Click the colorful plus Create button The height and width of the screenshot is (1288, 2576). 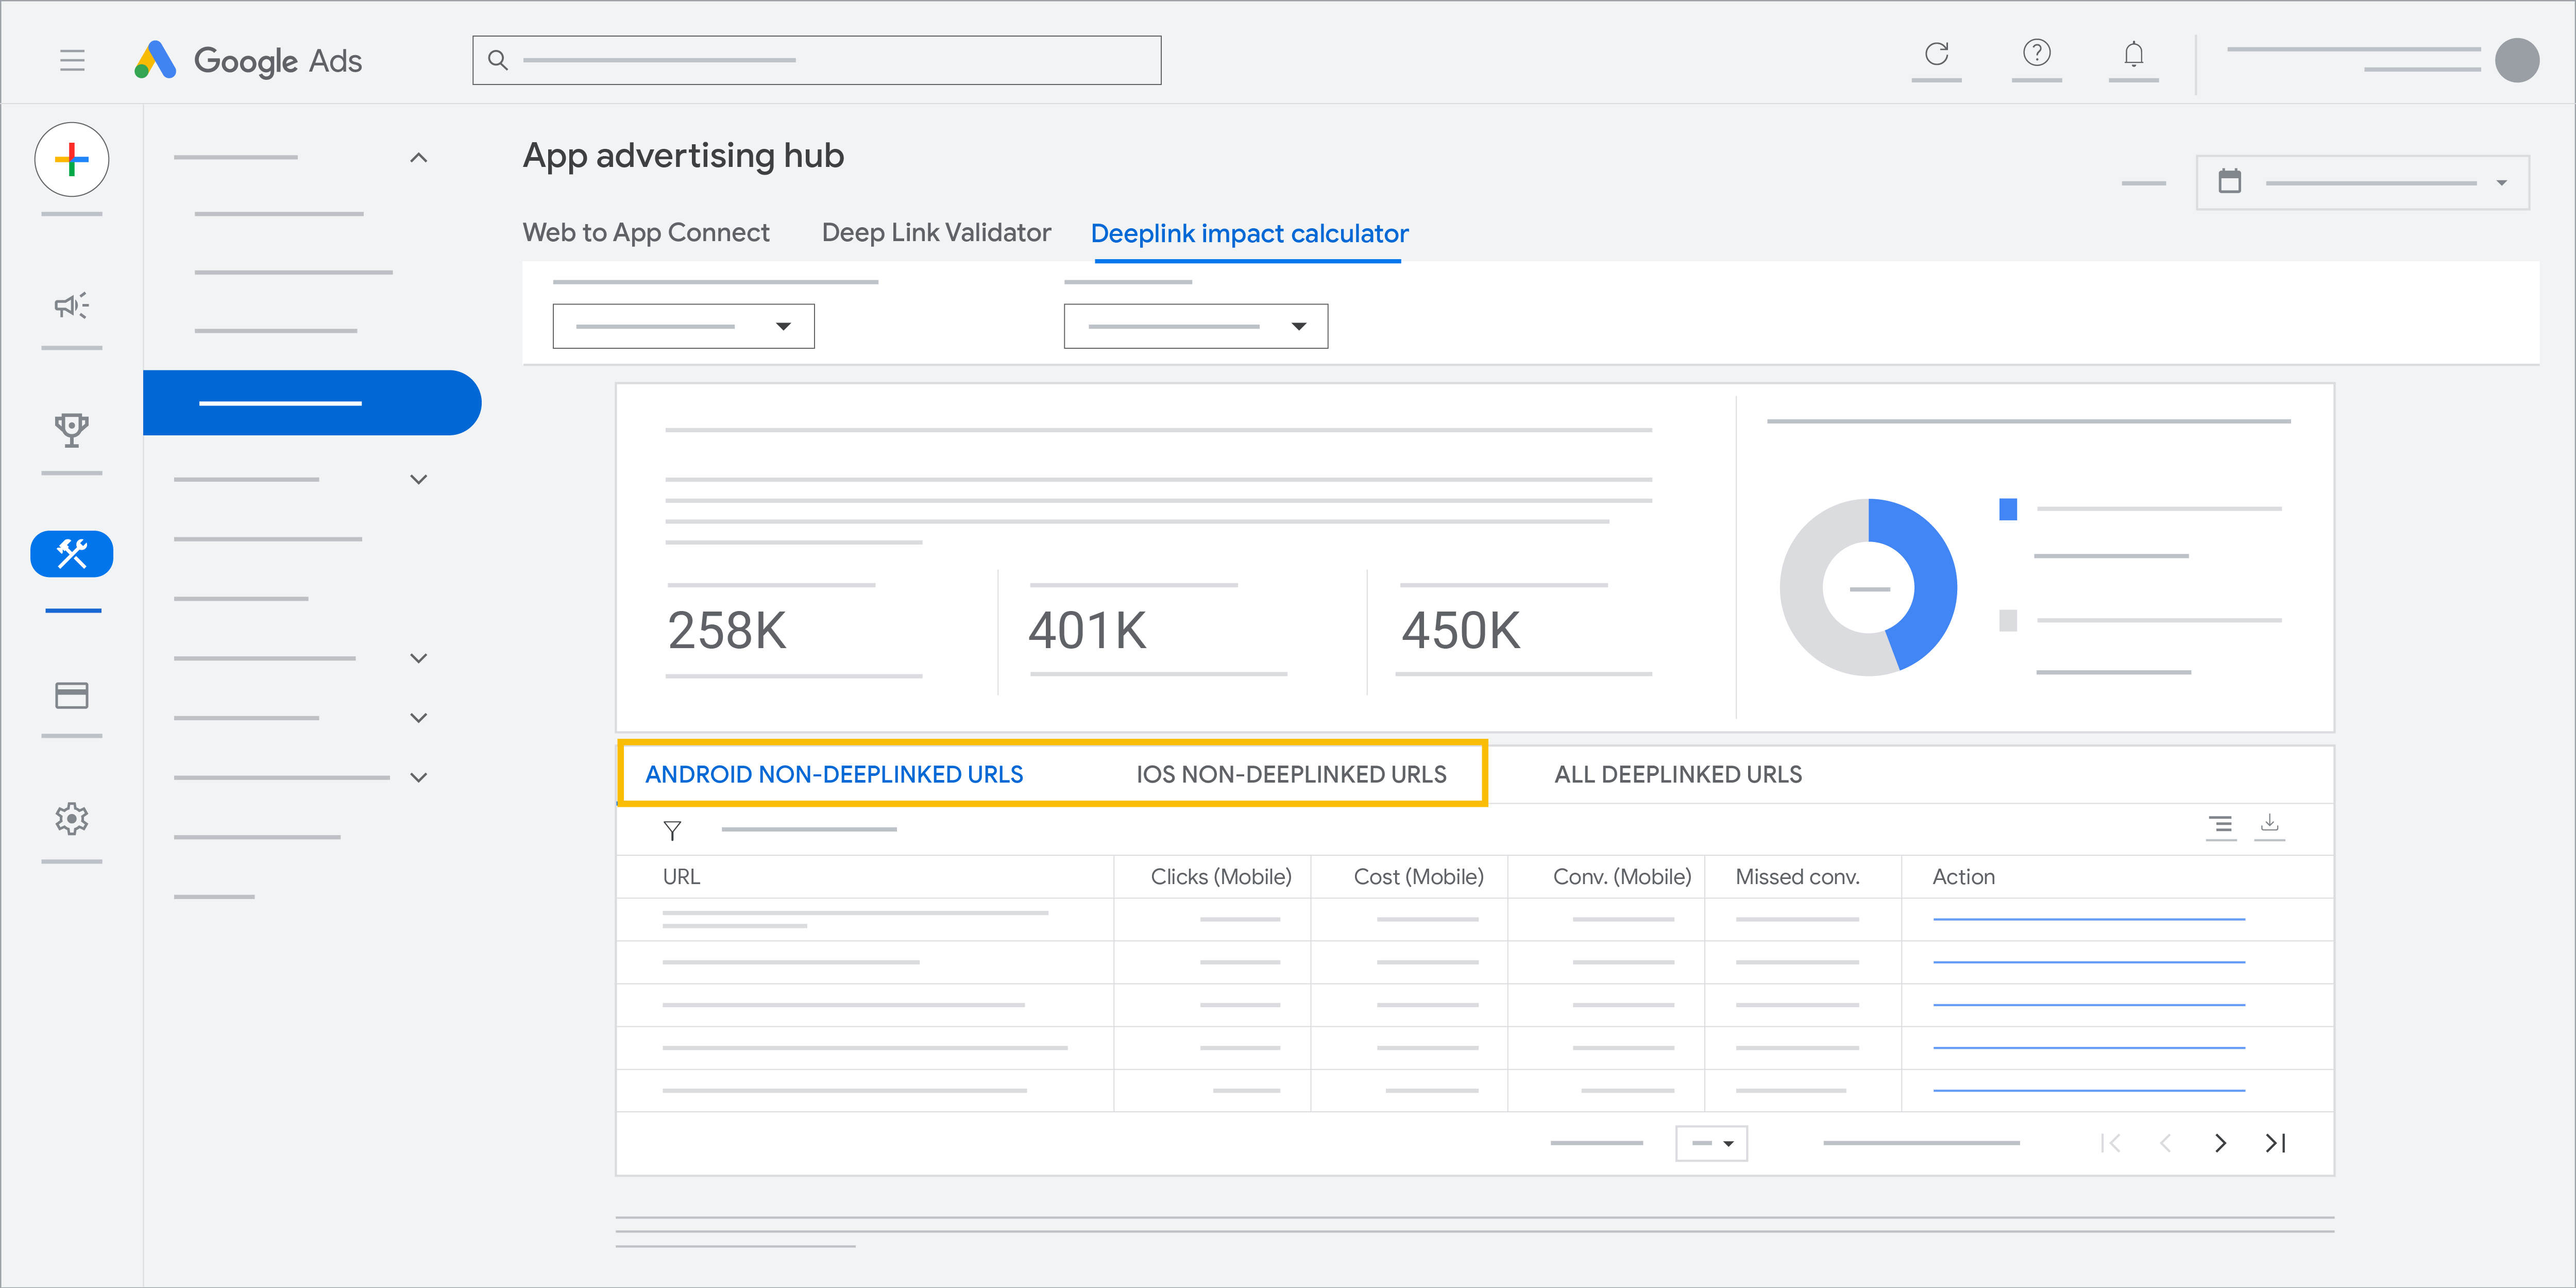(x=72, y=159)
